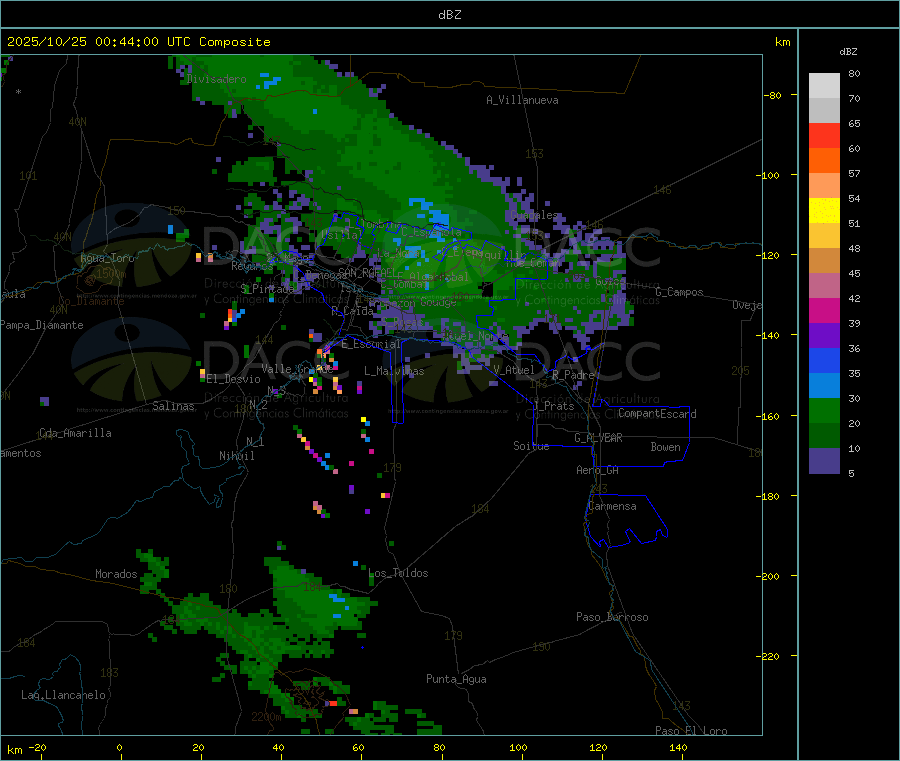The image size is (900, 761).
Task: Click the 'Lag.Llancanelo' location label
Action: click(x=64, y=695)
